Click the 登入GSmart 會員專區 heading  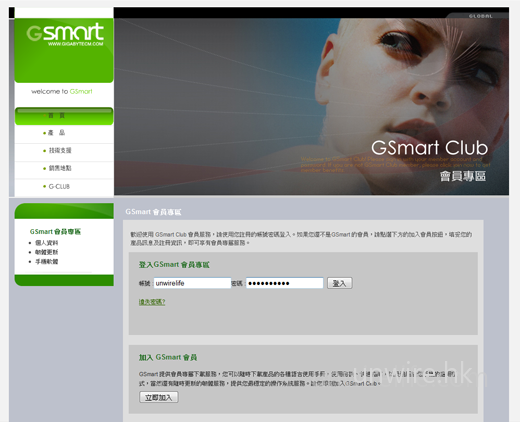pyautogui.click(x=174, y=265)
